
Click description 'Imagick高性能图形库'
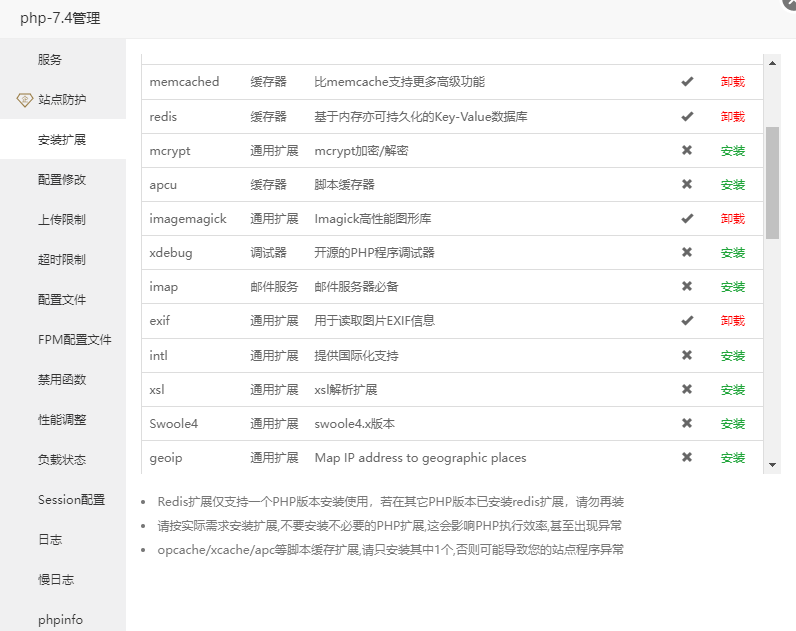pos(373,219)
